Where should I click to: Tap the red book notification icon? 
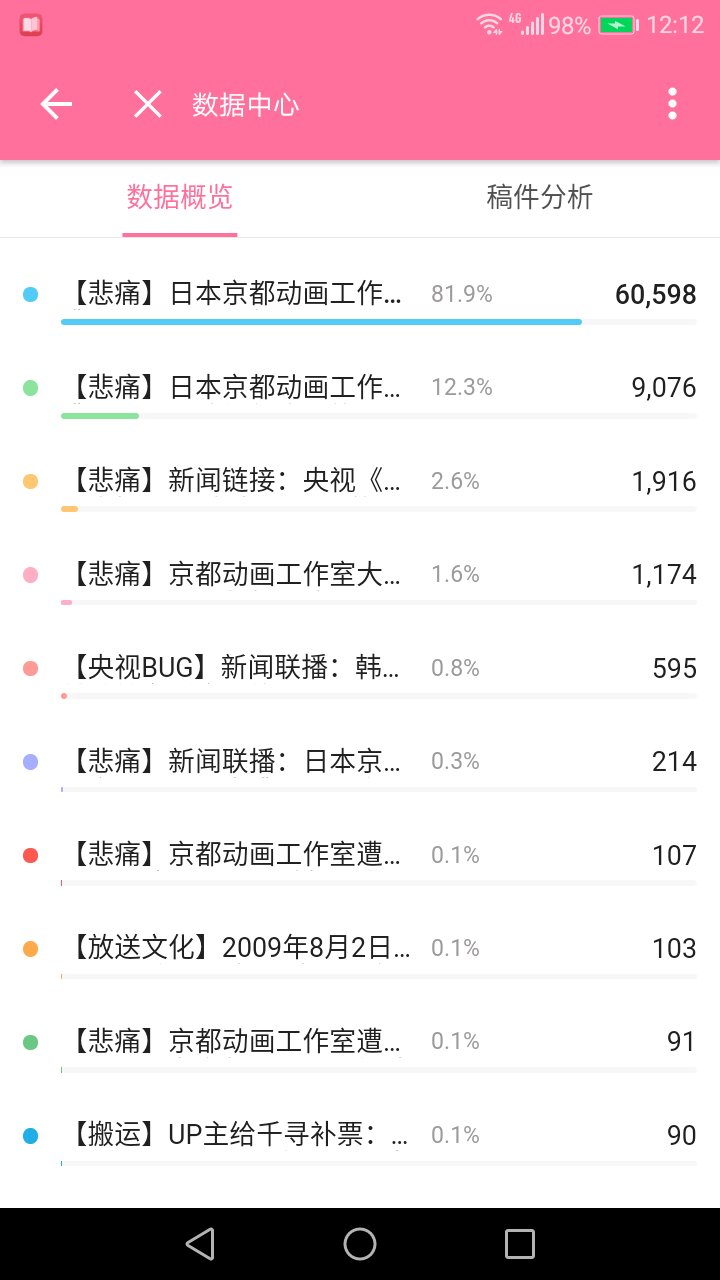31,26
